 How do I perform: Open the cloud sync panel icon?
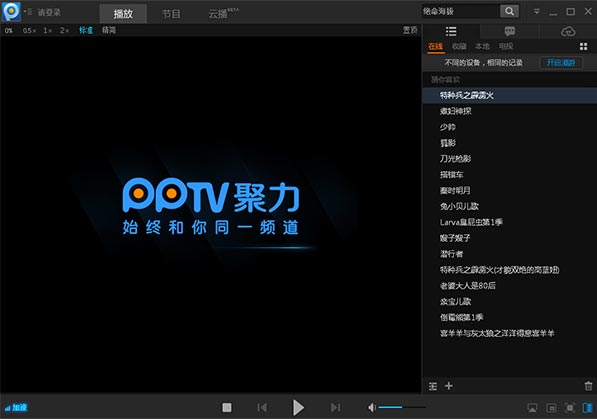coord(568,32)
